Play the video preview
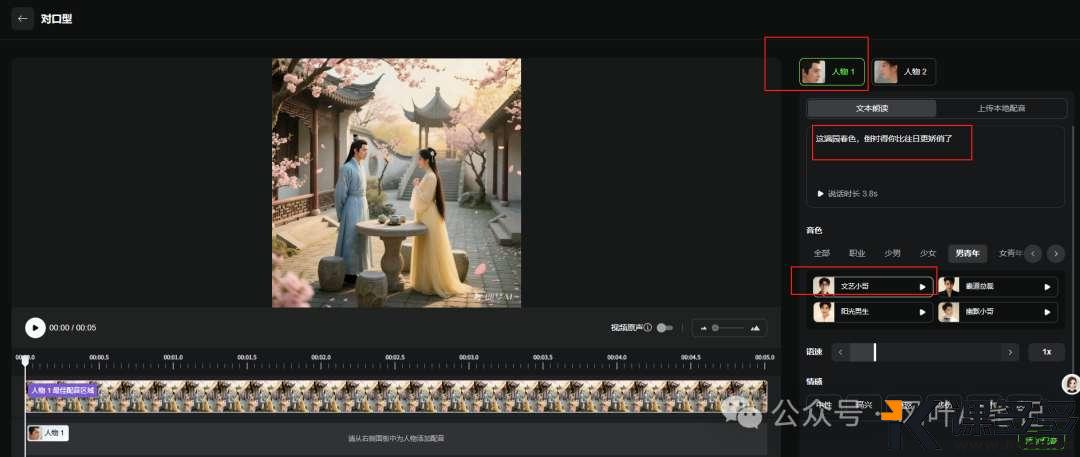This screenshot has height=457, width=1080. pos(35,327)
